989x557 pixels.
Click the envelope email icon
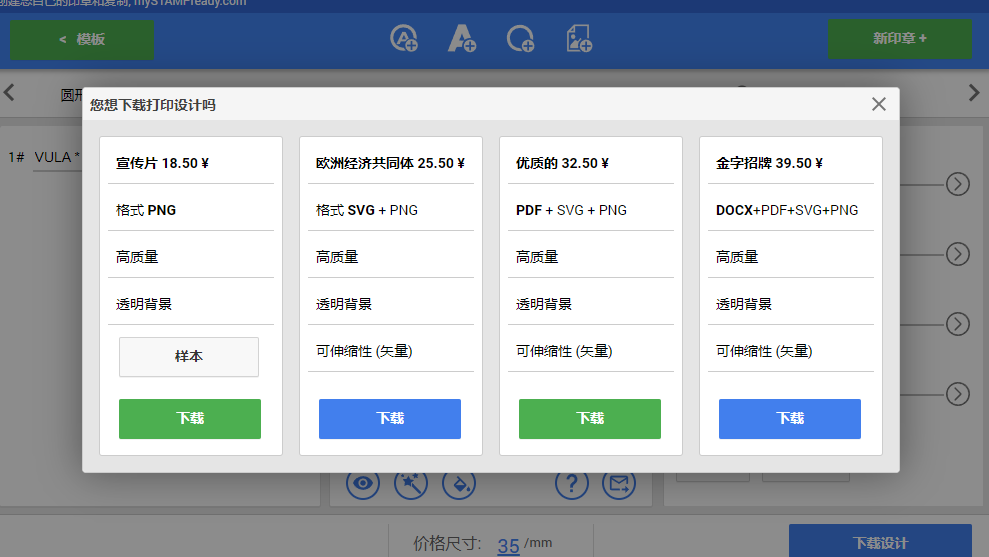(x=619, y=485)
